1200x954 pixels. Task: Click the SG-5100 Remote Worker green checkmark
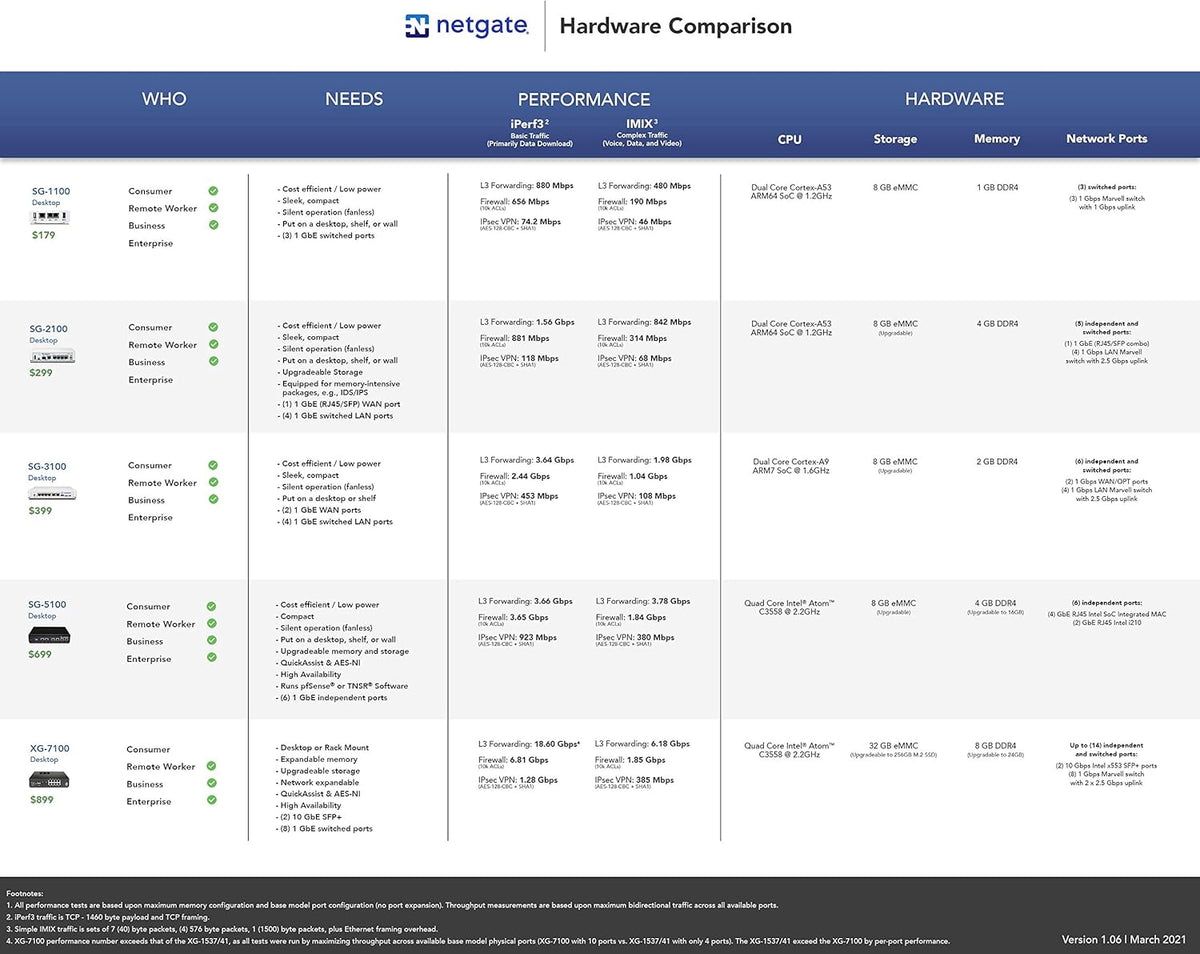[x=211, y=623]
